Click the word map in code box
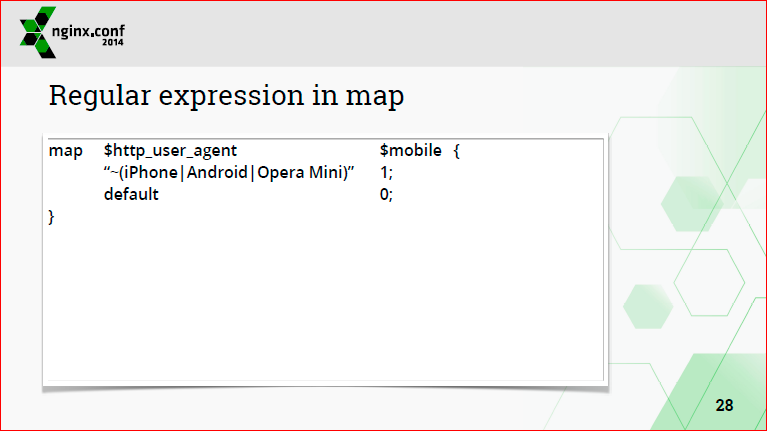The height and width of the screenshot is (431, 767). click(66, 151)
